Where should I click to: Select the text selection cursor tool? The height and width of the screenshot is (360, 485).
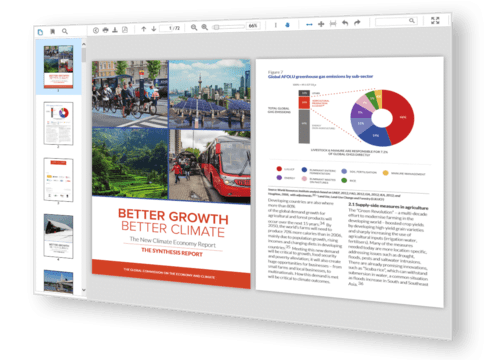[275, 25]
